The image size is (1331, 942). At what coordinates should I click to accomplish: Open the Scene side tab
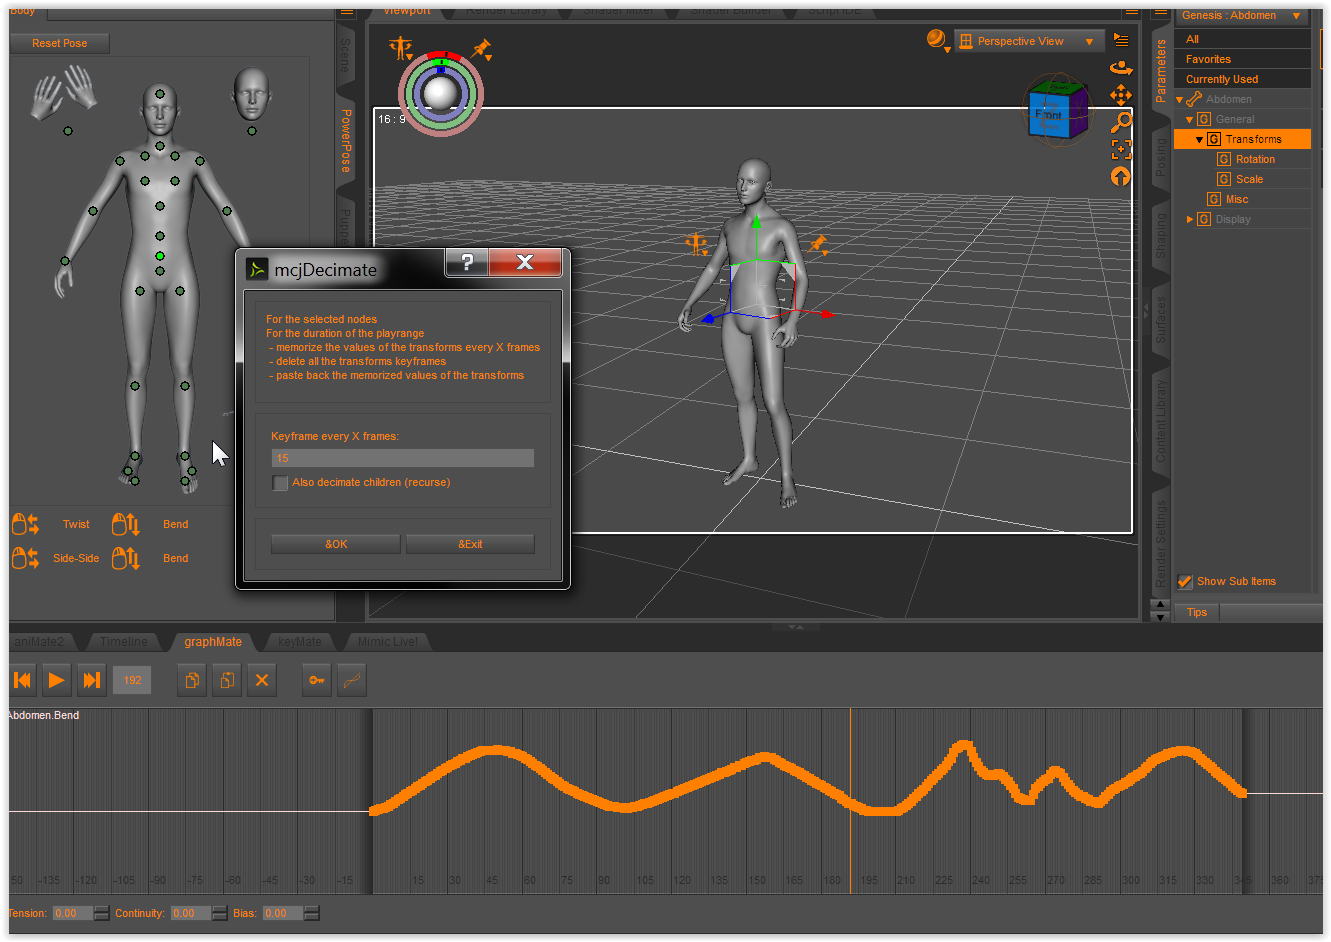[346, 56]
